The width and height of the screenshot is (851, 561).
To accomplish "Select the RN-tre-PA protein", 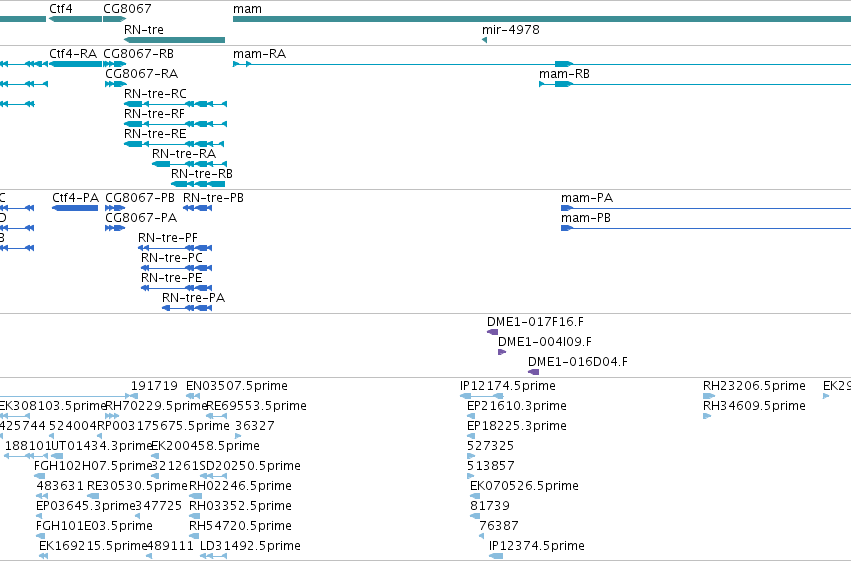I will tap(187, 308).
